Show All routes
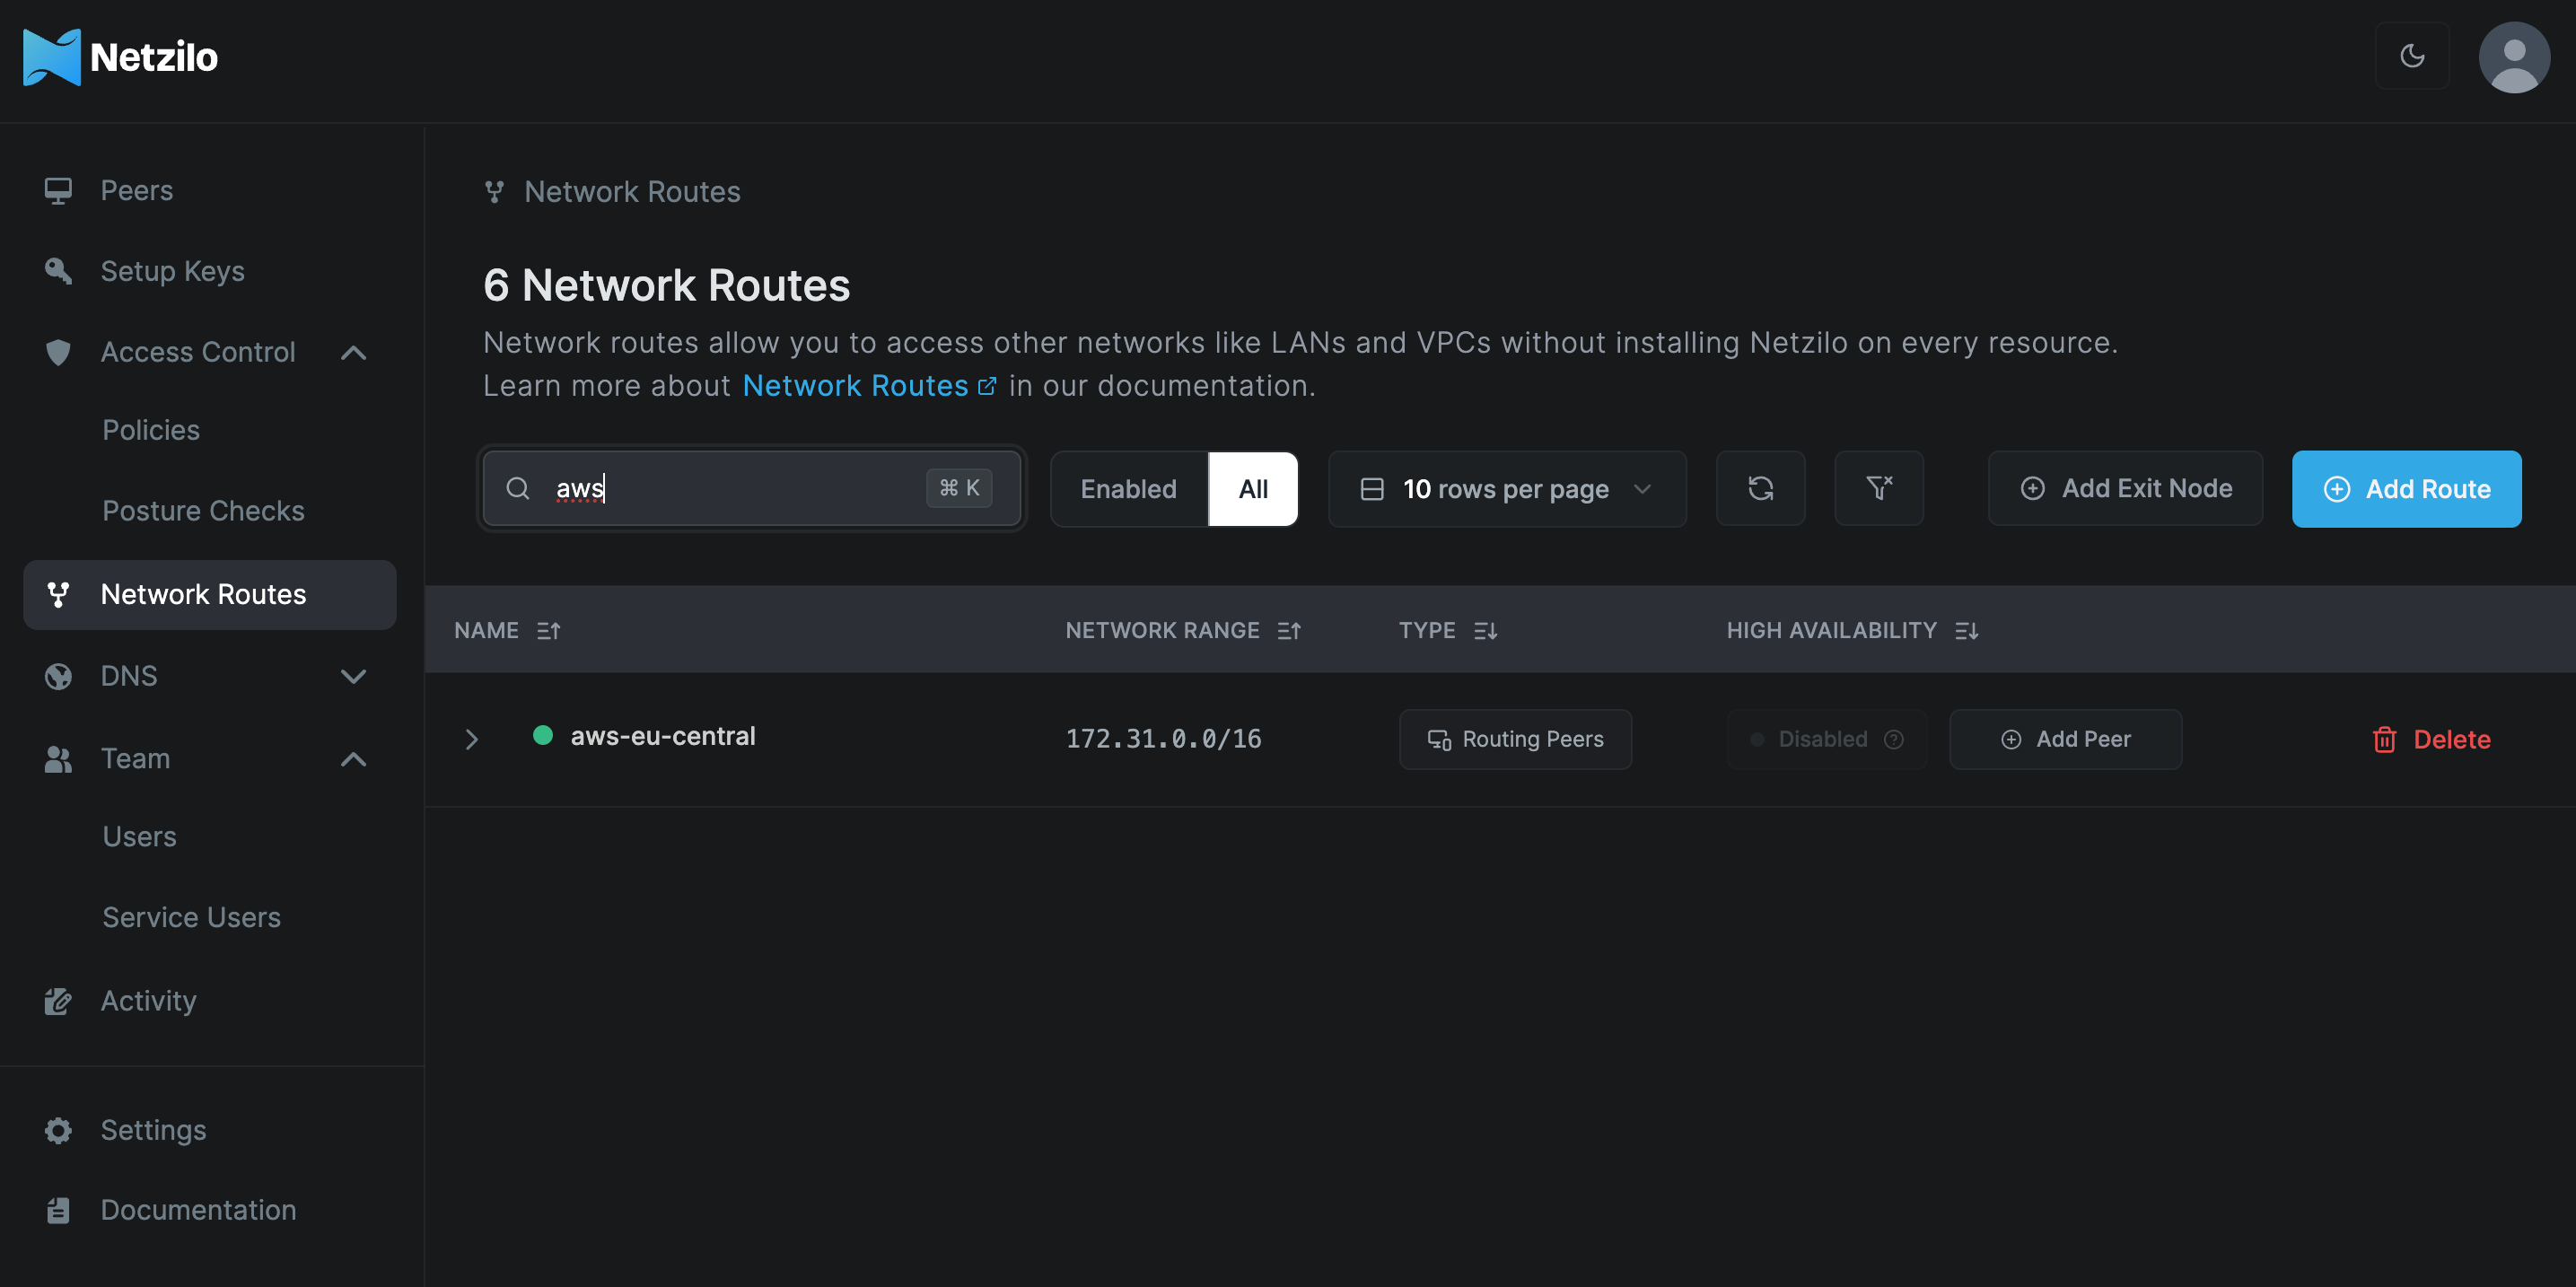2576x1287 pixels. [x=1252, y=488]
